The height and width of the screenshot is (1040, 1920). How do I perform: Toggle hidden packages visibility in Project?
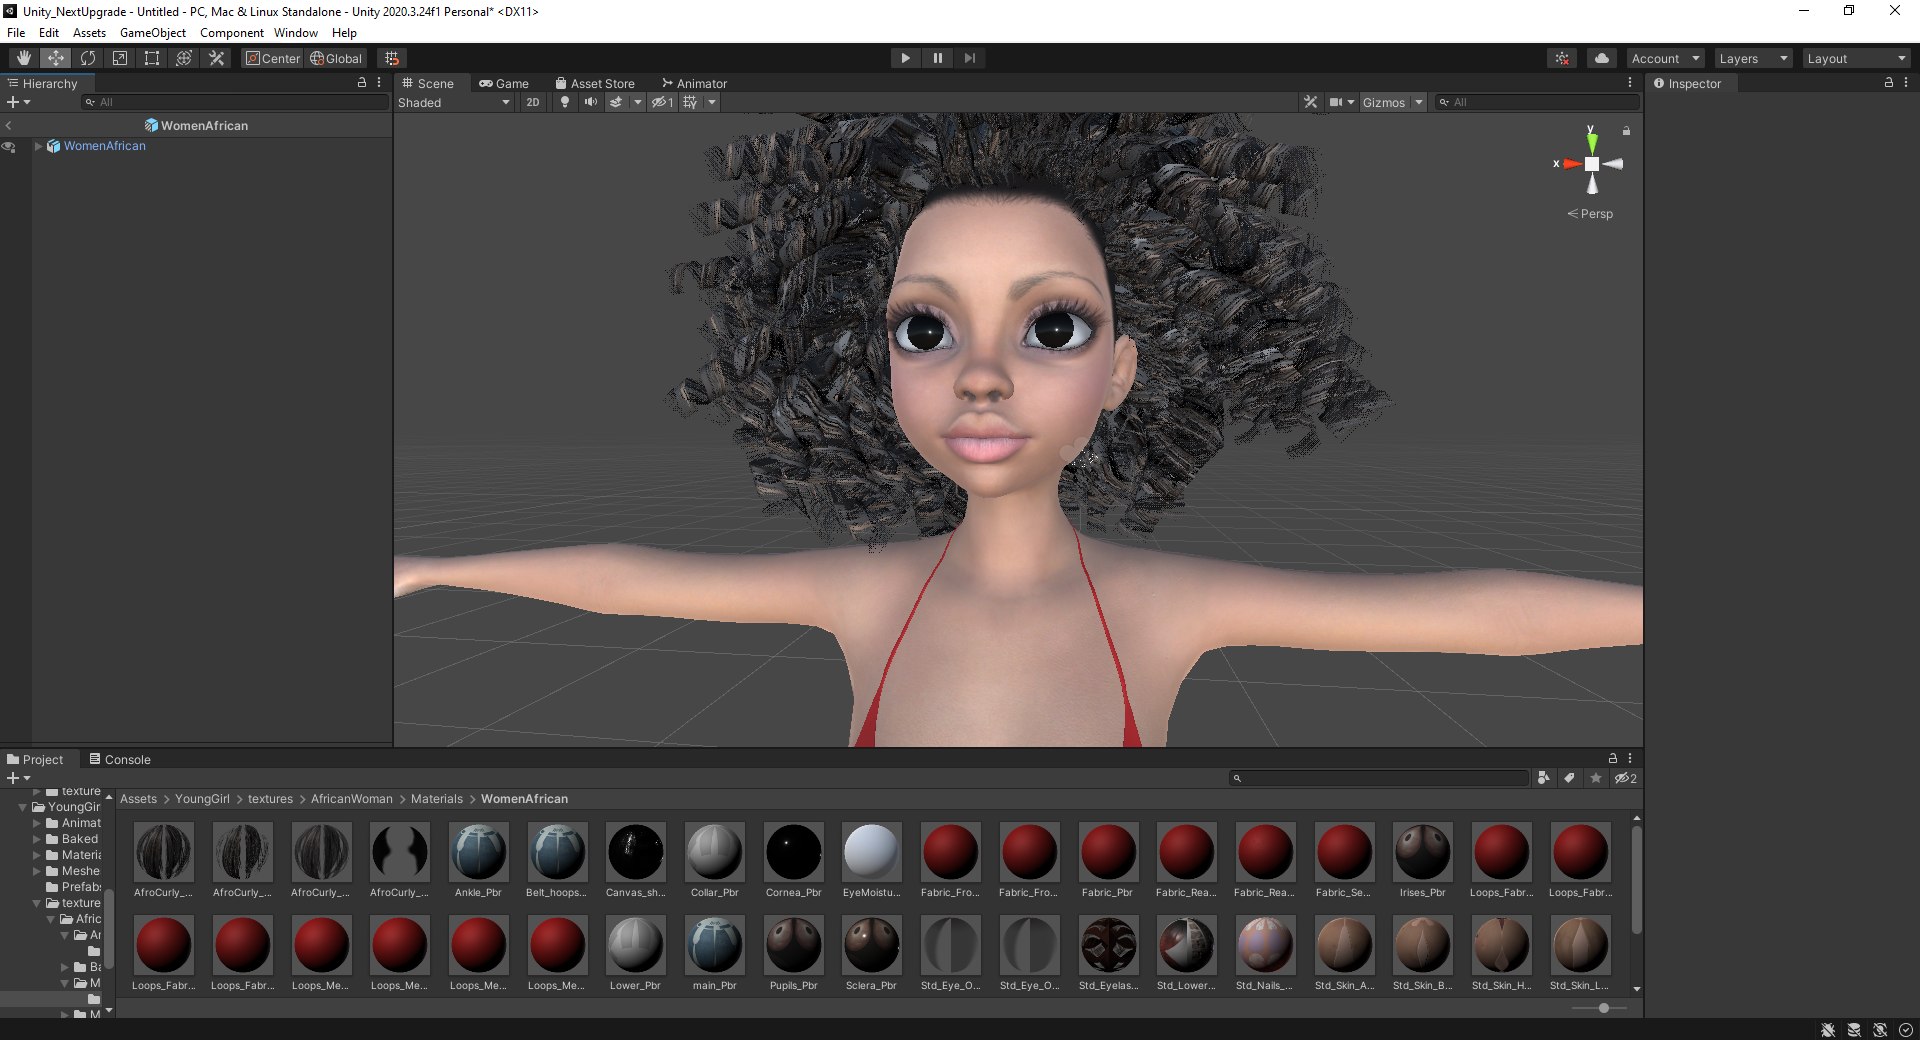1626,778
